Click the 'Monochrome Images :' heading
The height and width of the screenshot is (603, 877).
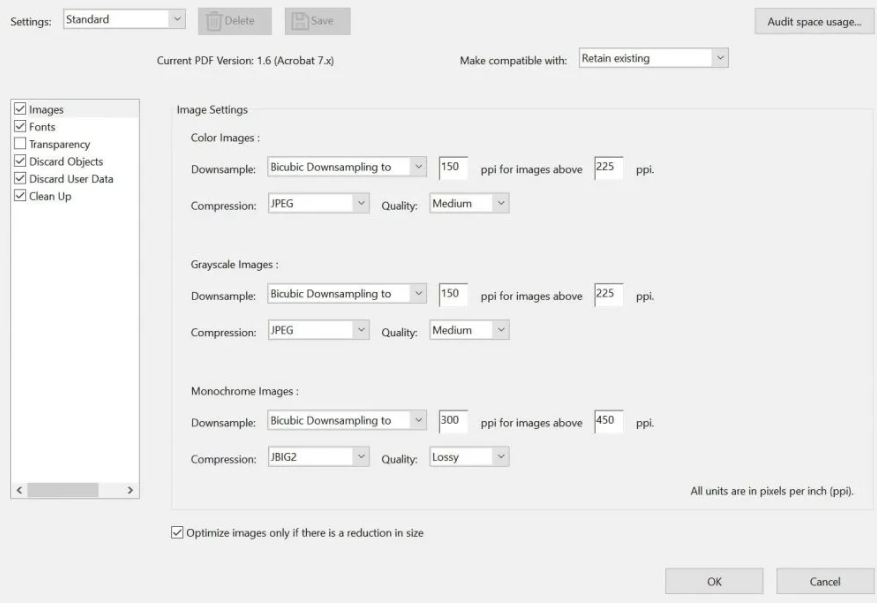[244, 391]
